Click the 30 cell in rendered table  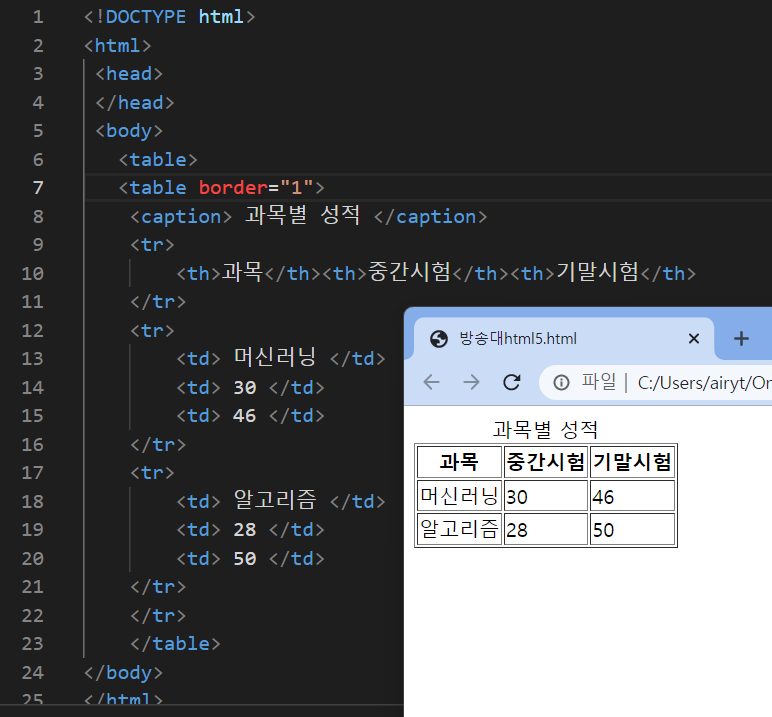pos(546,495)
